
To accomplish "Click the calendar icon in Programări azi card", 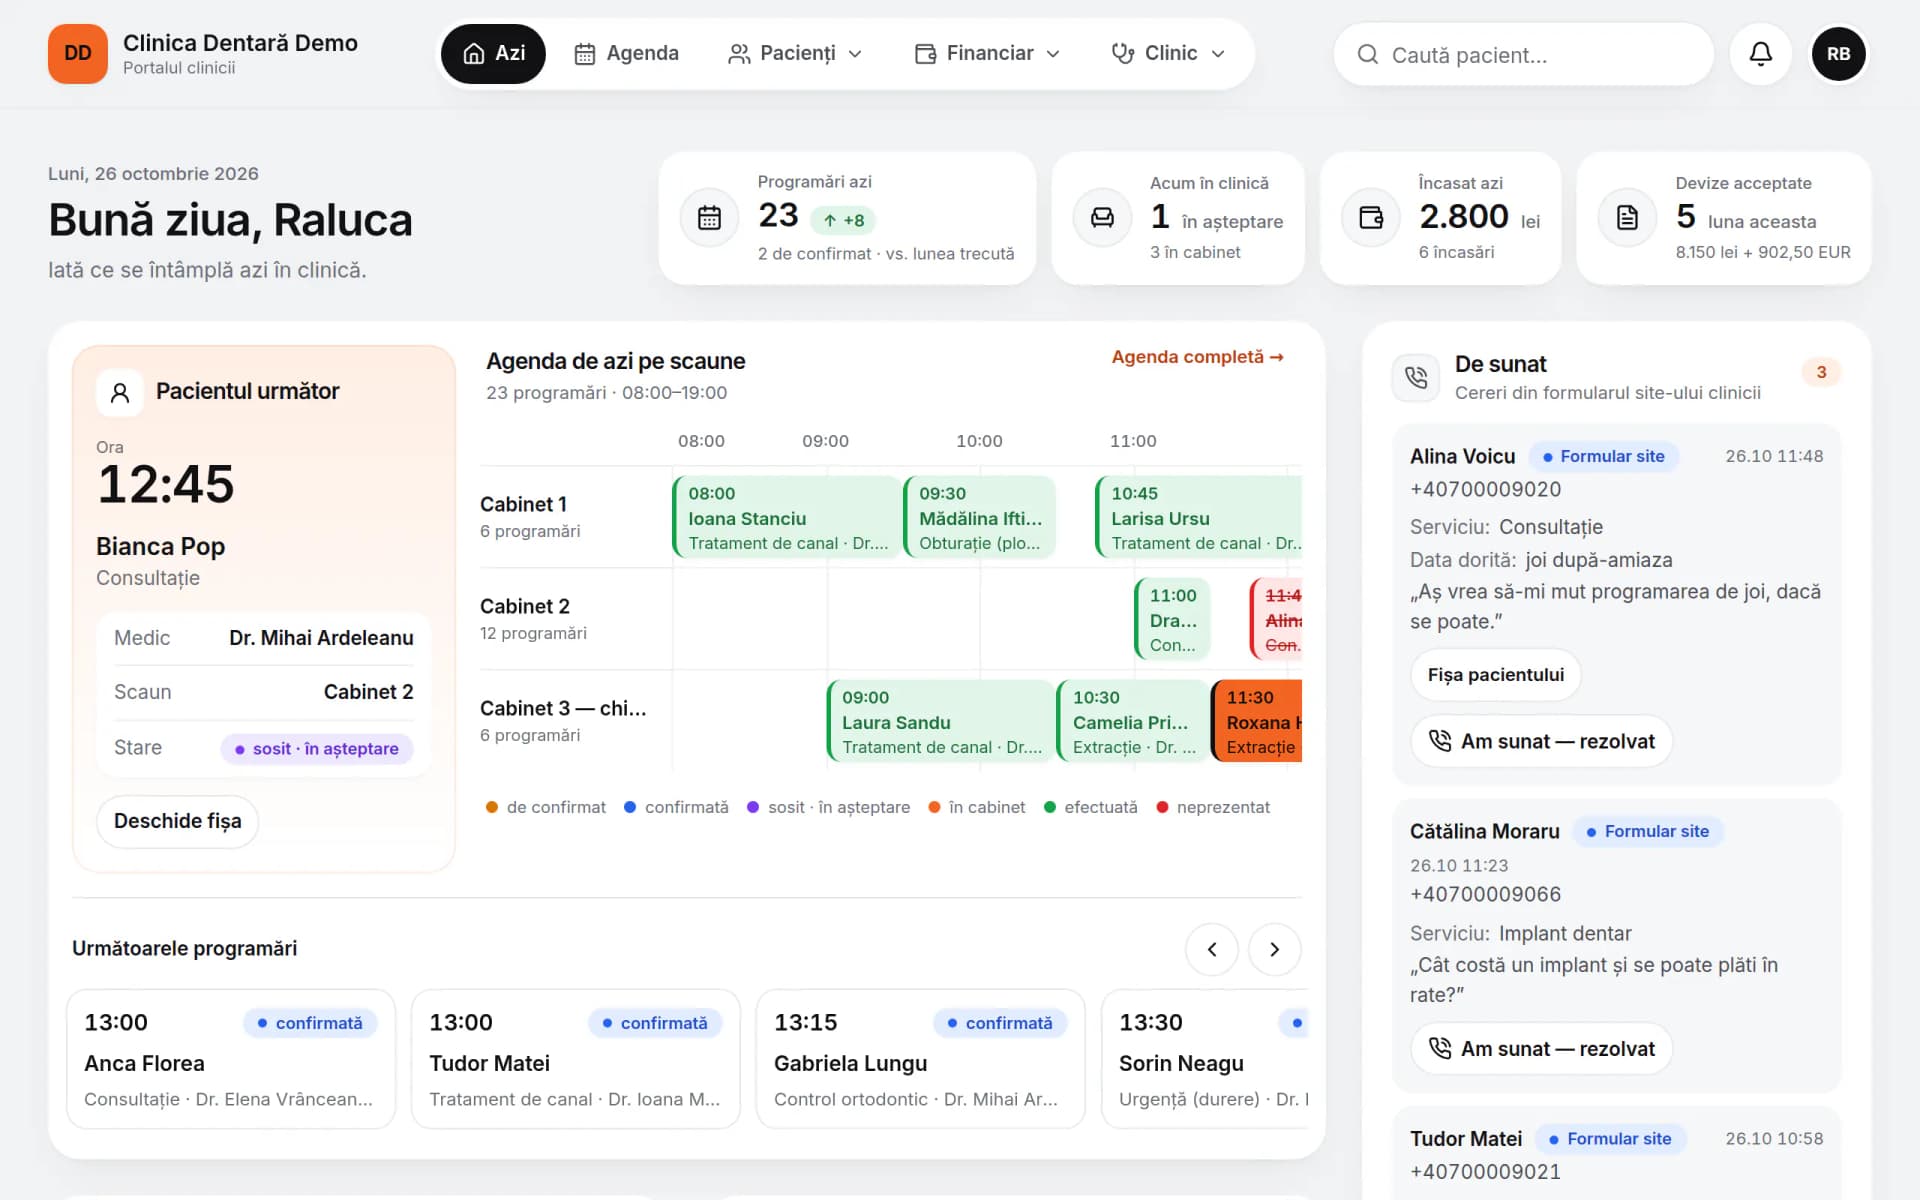I will click(709, 217).
